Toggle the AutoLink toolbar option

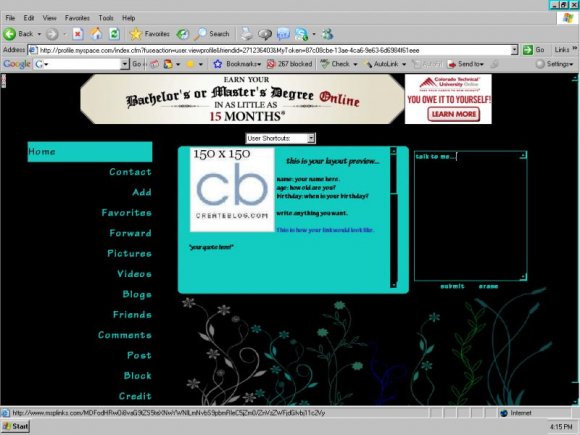385,64
